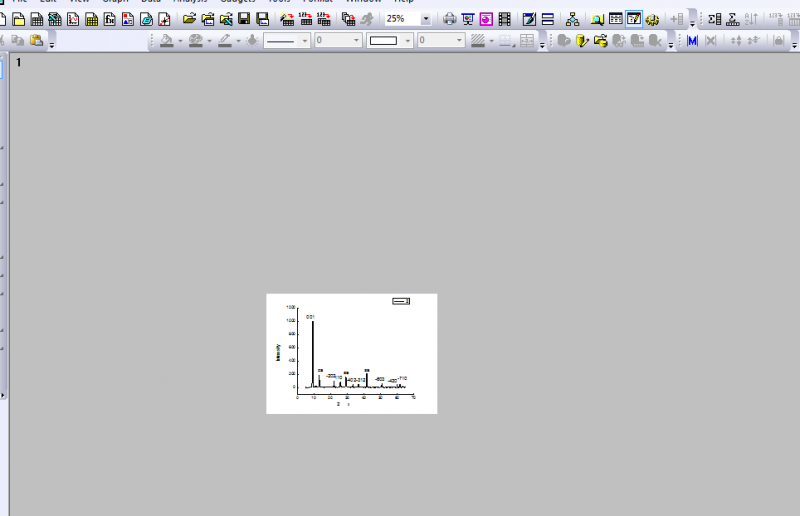Select the XRD graph page

coord(352,354)
